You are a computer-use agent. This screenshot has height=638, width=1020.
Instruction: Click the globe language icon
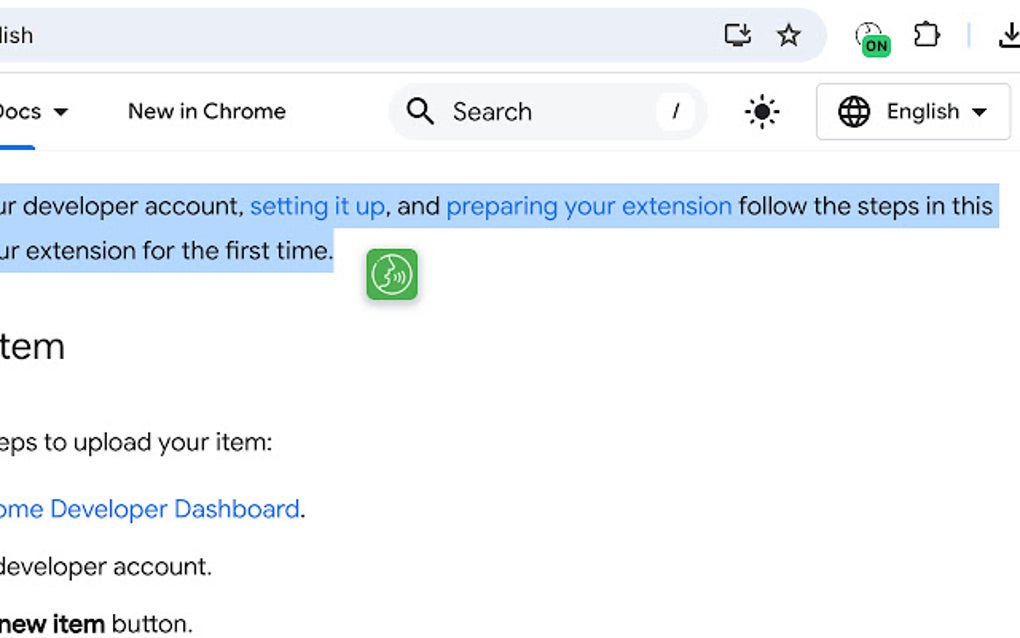click(x=855, y=111)
